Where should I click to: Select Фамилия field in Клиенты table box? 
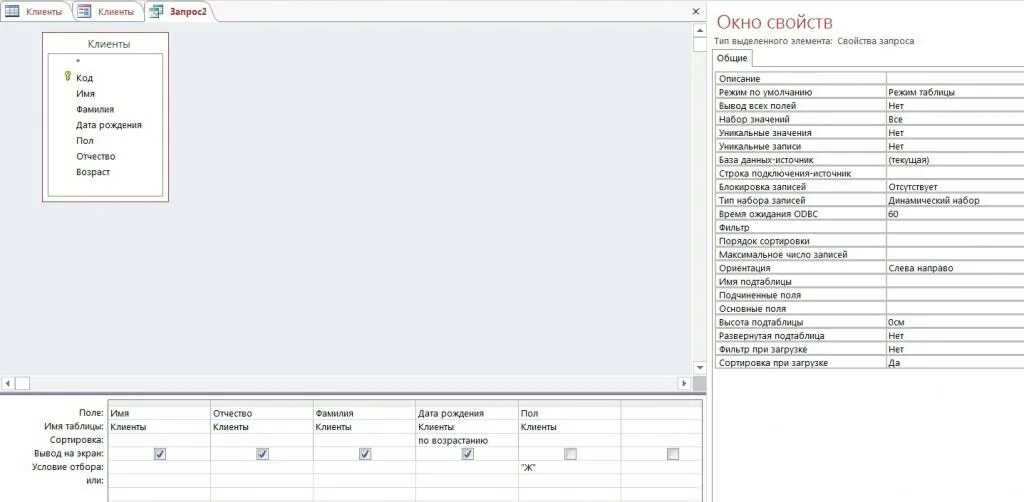tap(95, 109)
